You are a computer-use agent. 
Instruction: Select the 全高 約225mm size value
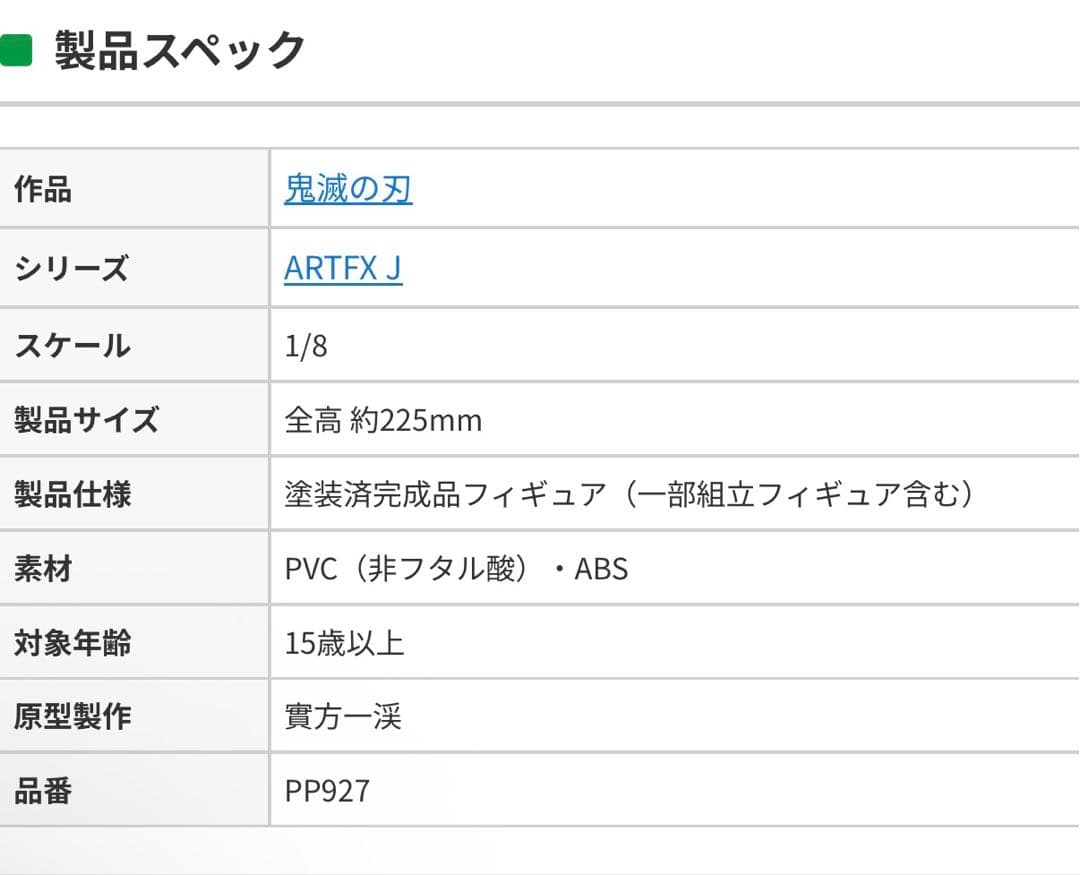pos(383,421)
